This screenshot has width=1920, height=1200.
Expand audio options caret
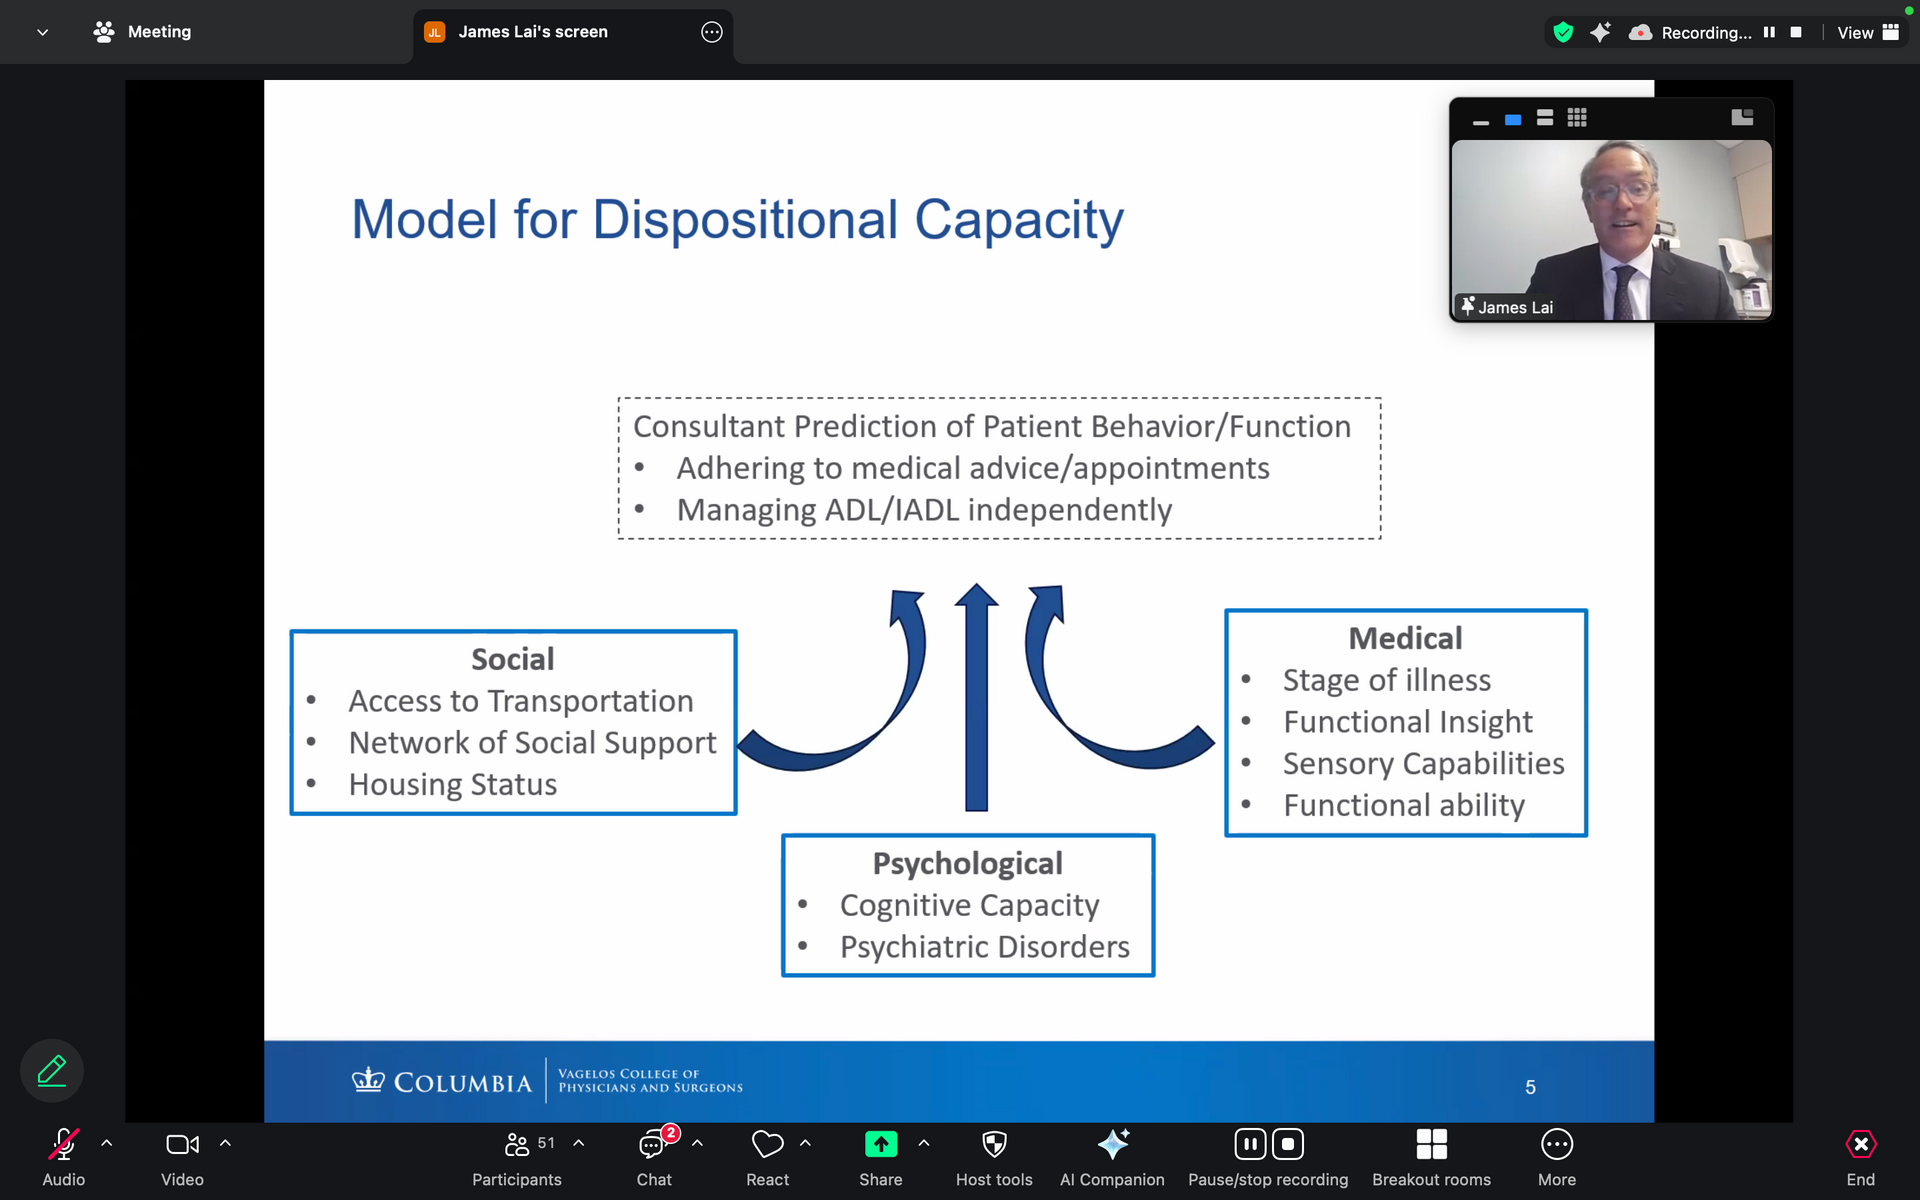point(107,1143)
